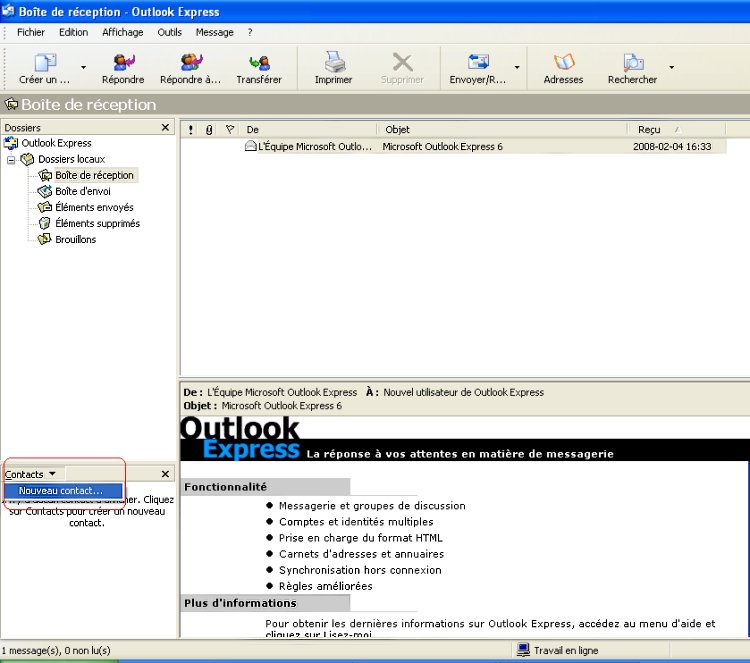Image resolution: width=750 pixels, height=663 pixels.
Task: Open dropdown arrow beside Créer un message
Action: [83, 68]
